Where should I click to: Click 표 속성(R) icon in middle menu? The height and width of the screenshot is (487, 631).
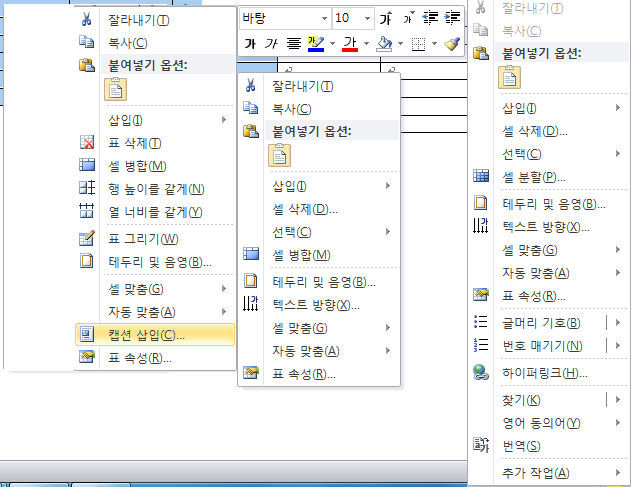click(251, 373)
